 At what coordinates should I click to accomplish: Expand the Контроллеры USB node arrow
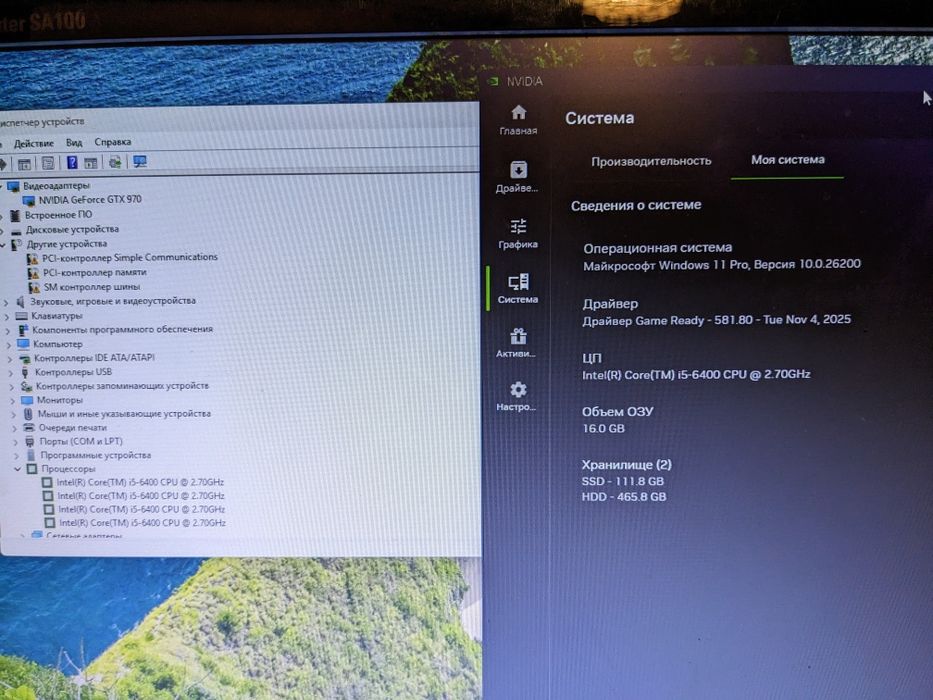[11, 373]
